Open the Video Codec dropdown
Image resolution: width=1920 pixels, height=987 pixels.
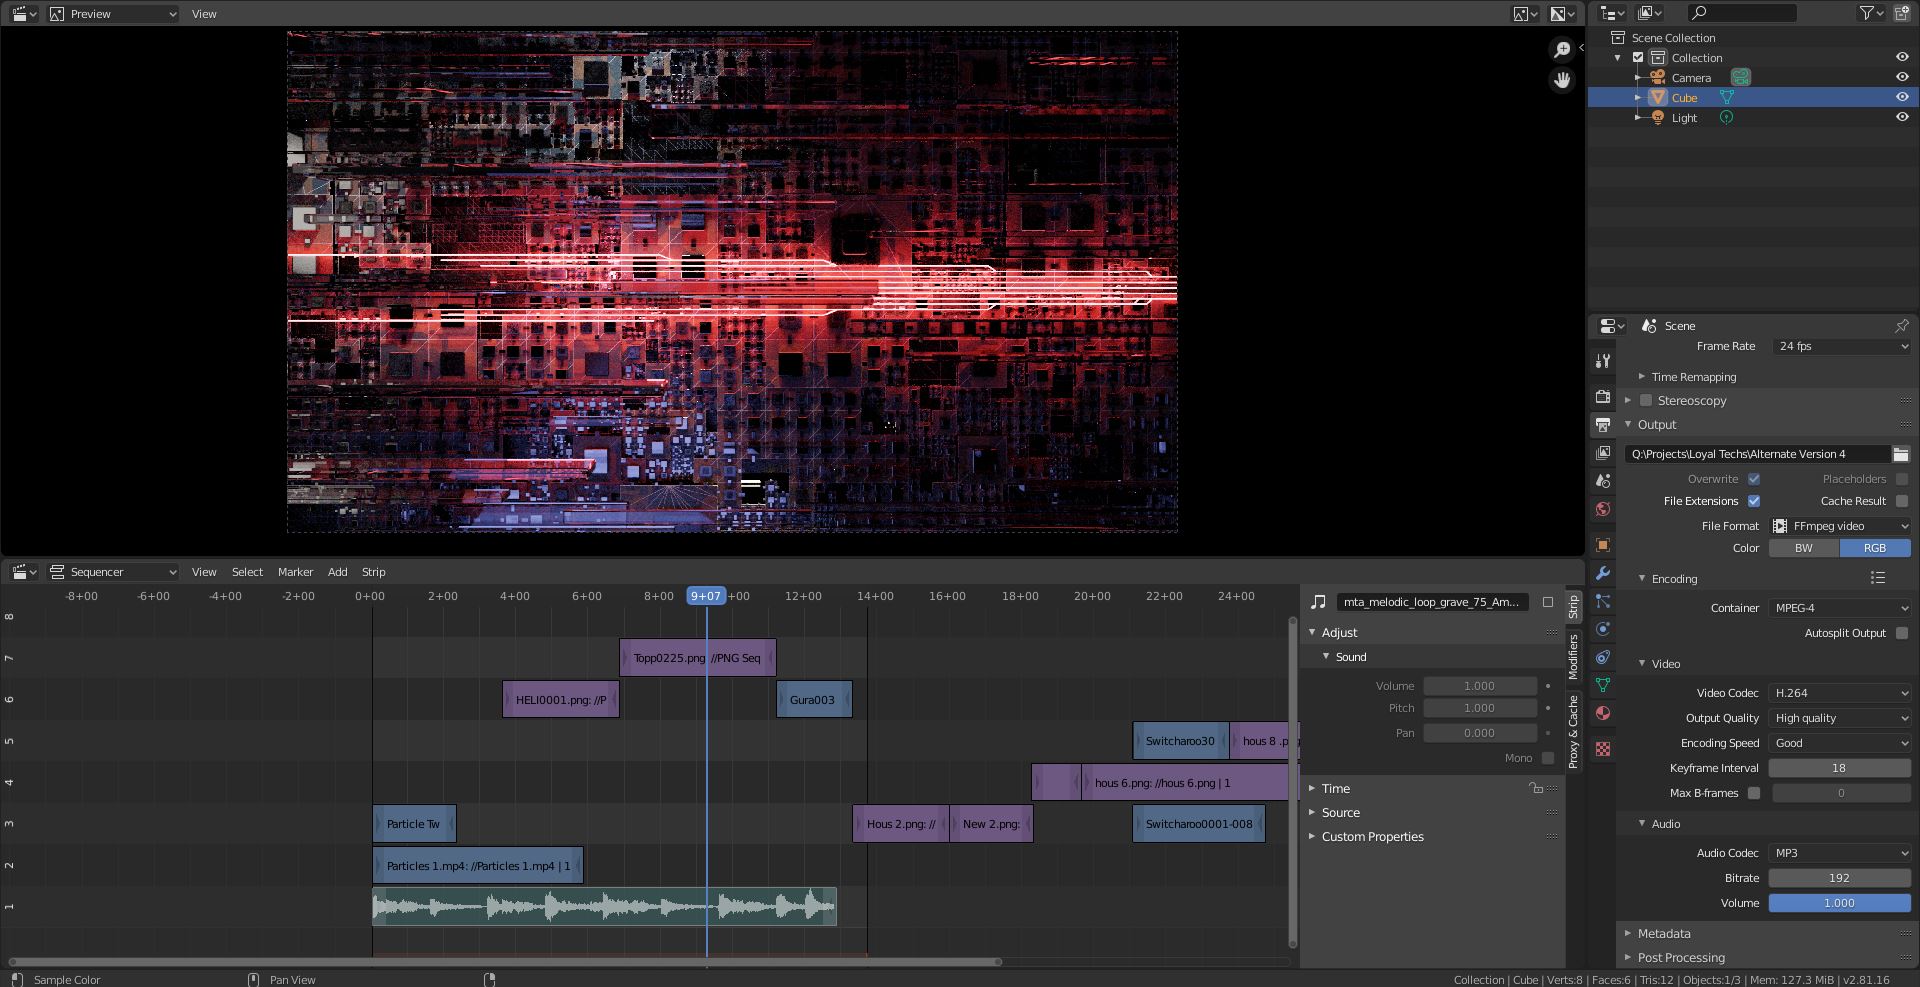(x=1839, y=692)
